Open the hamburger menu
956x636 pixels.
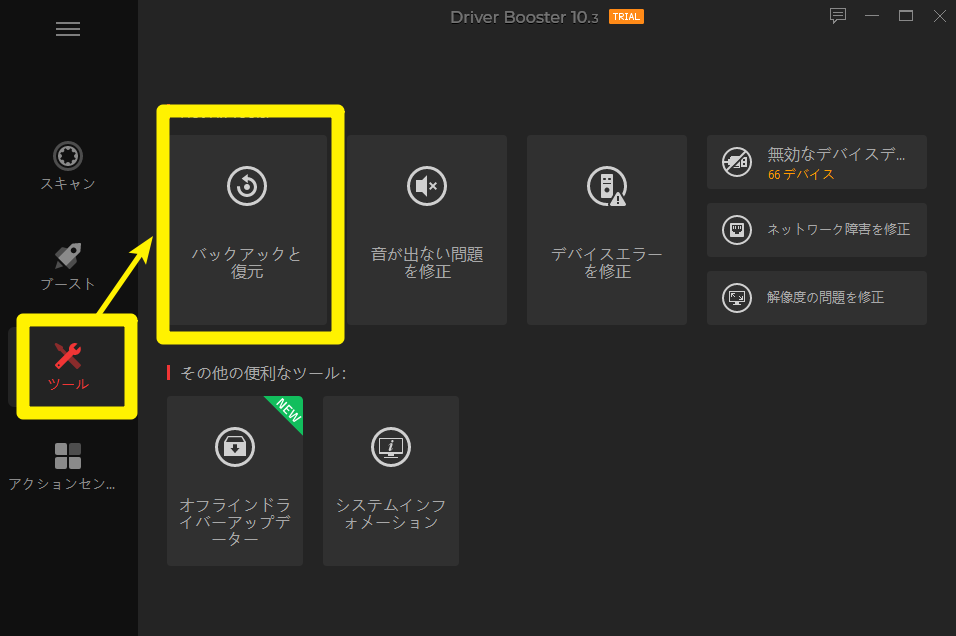pos(68,29)
